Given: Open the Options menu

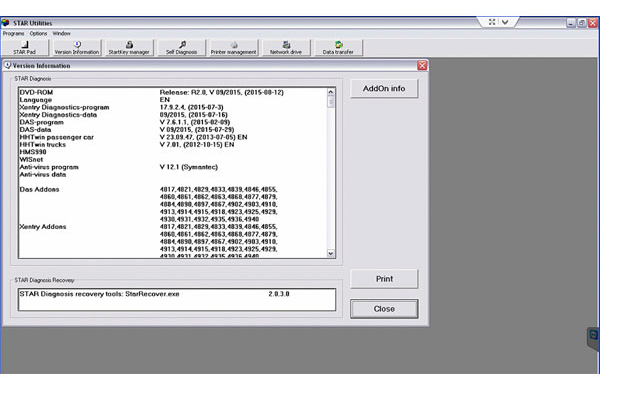Looking at the screenshot, I should [x=38, y=33].
